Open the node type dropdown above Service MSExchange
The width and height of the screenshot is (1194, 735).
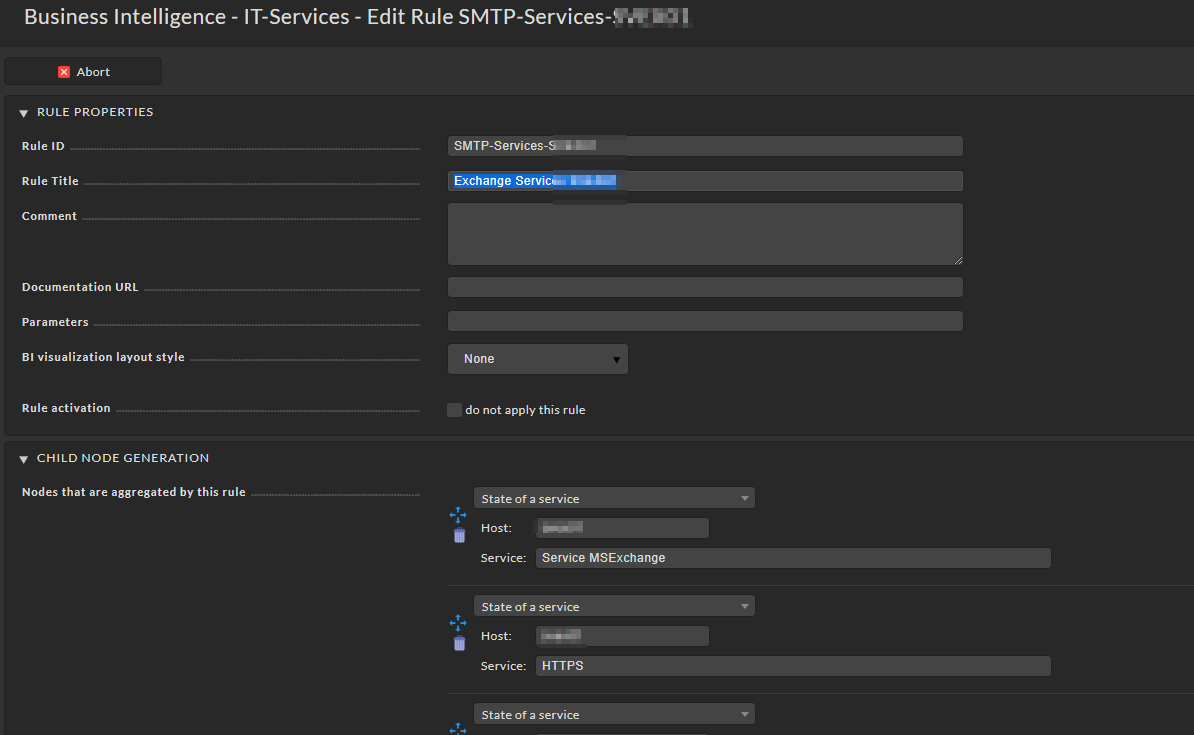pyautogui.click(x=614, y=498)
